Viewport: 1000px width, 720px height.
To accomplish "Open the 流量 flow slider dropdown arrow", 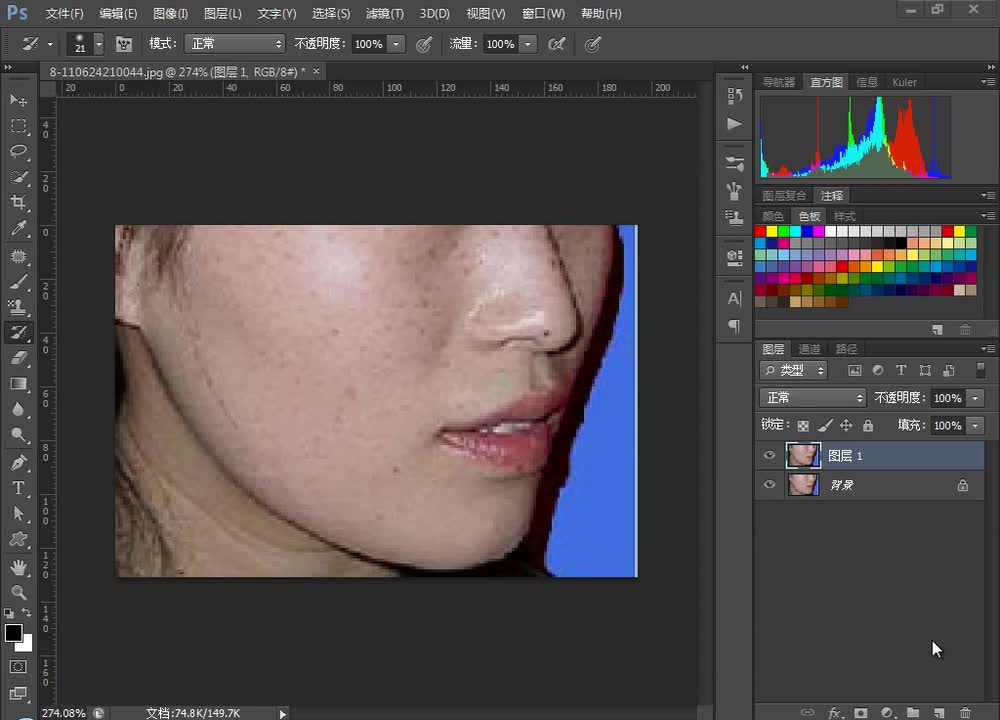I will click(528, 44).
